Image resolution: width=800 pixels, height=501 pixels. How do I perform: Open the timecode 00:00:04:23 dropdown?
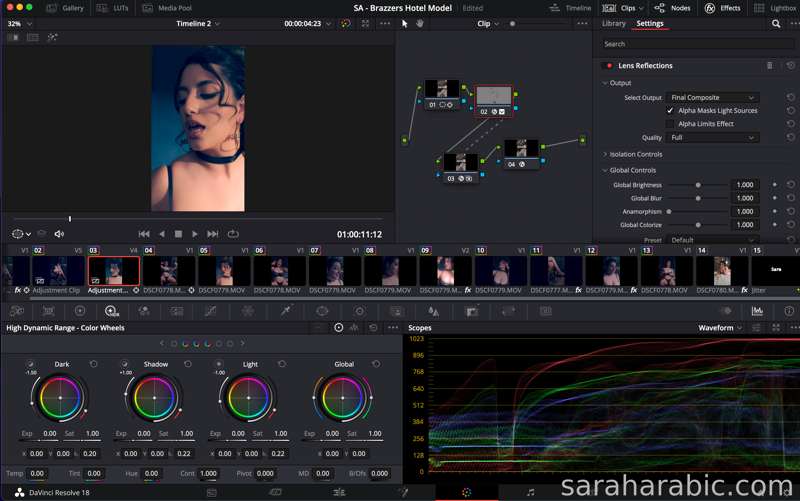[328, 24]
